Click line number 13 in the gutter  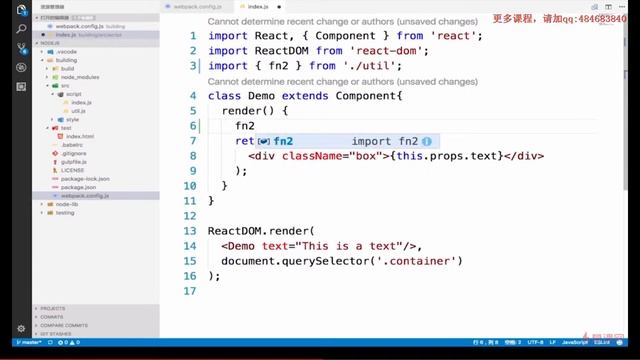tap(190, 231)
